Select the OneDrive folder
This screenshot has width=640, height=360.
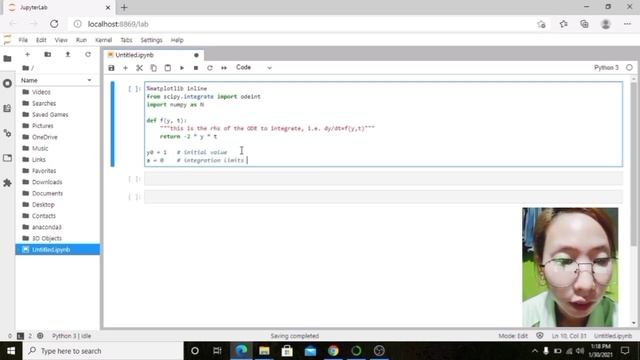click(58, 137)
